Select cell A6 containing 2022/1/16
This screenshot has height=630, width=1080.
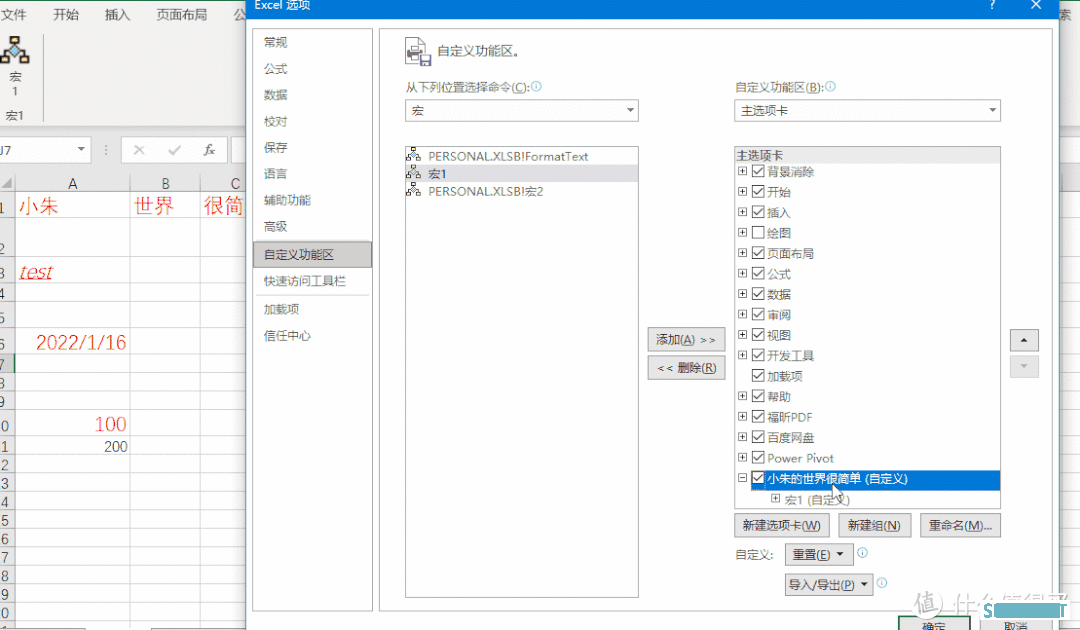[72, 342]
